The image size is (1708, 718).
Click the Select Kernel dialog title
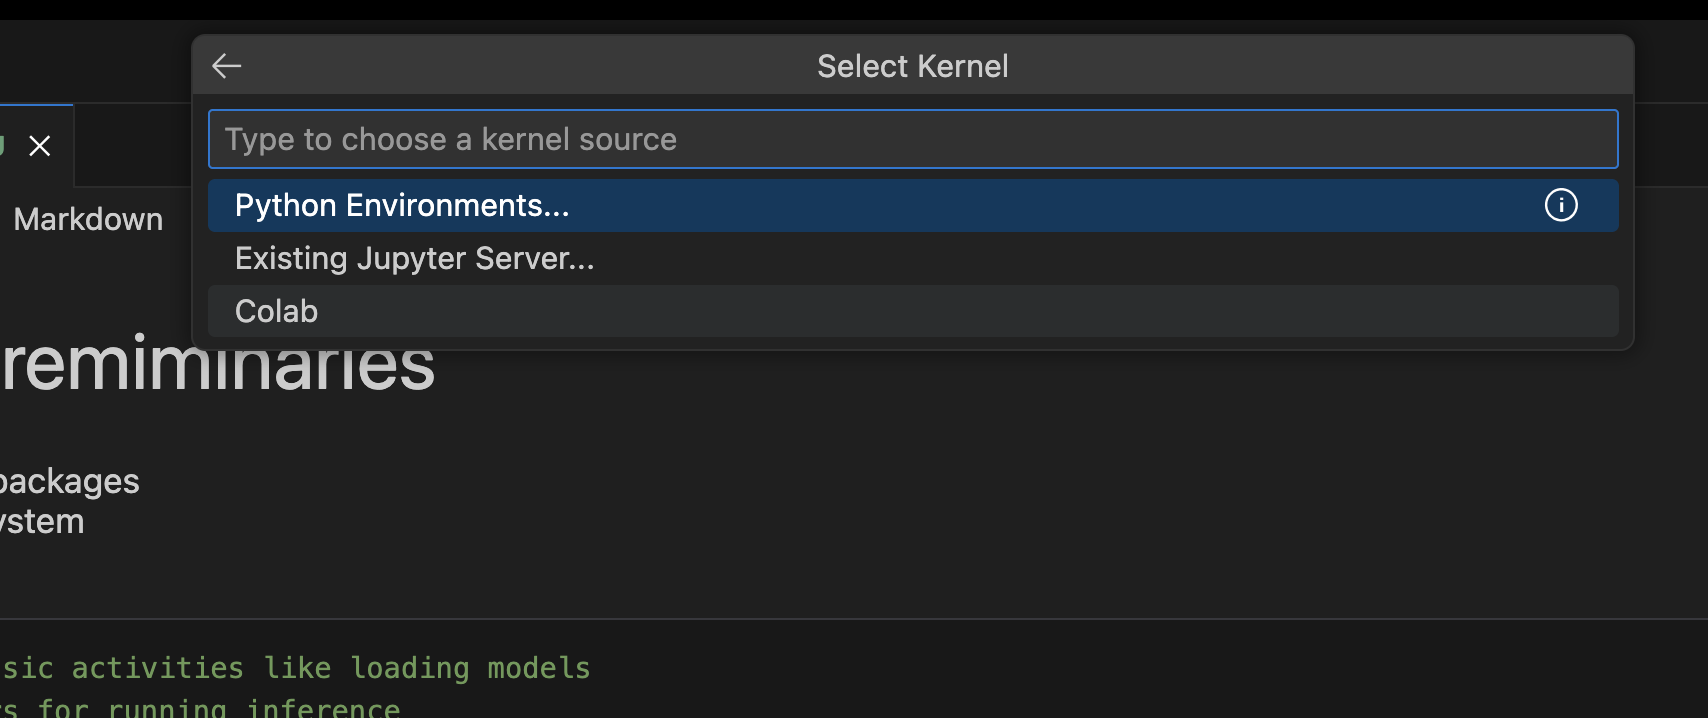[912, 66]
